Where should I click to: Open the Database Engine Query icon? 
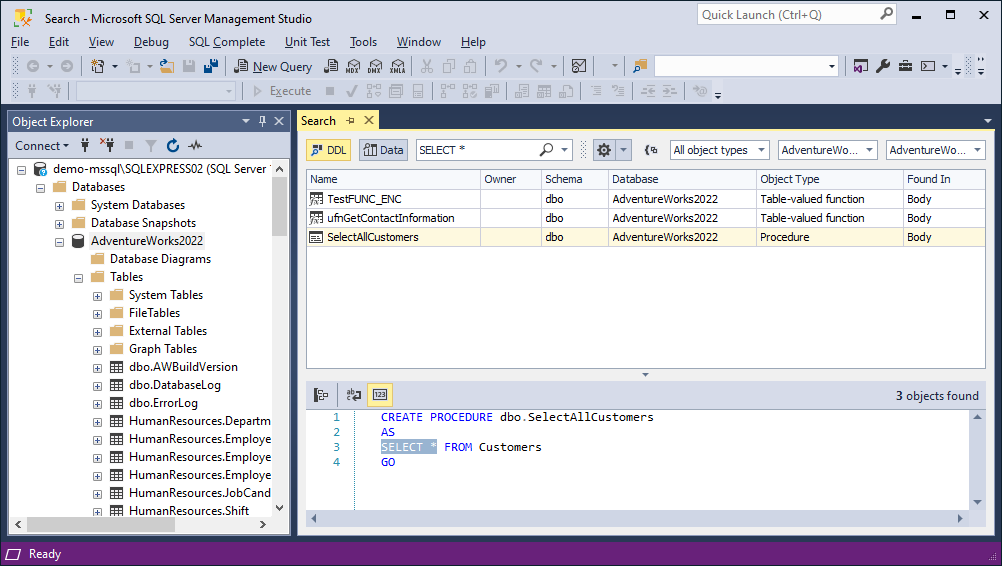(331, 66)
